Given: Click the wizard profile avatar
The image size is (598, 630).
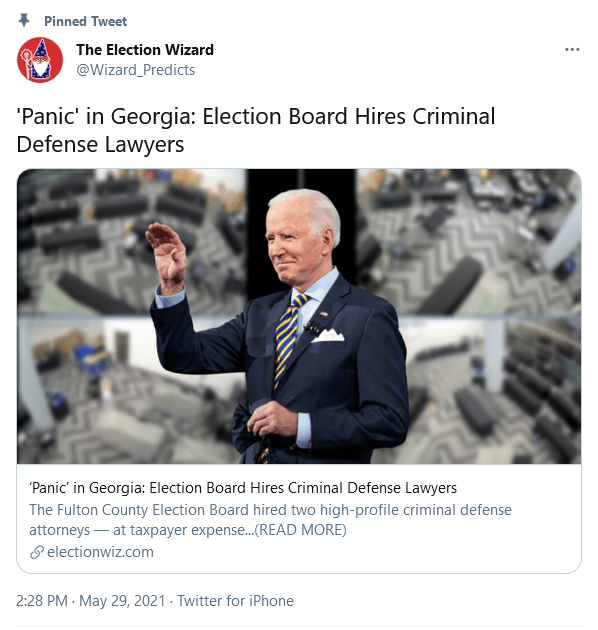Looking at the screenshot, I should pos(40,60).
